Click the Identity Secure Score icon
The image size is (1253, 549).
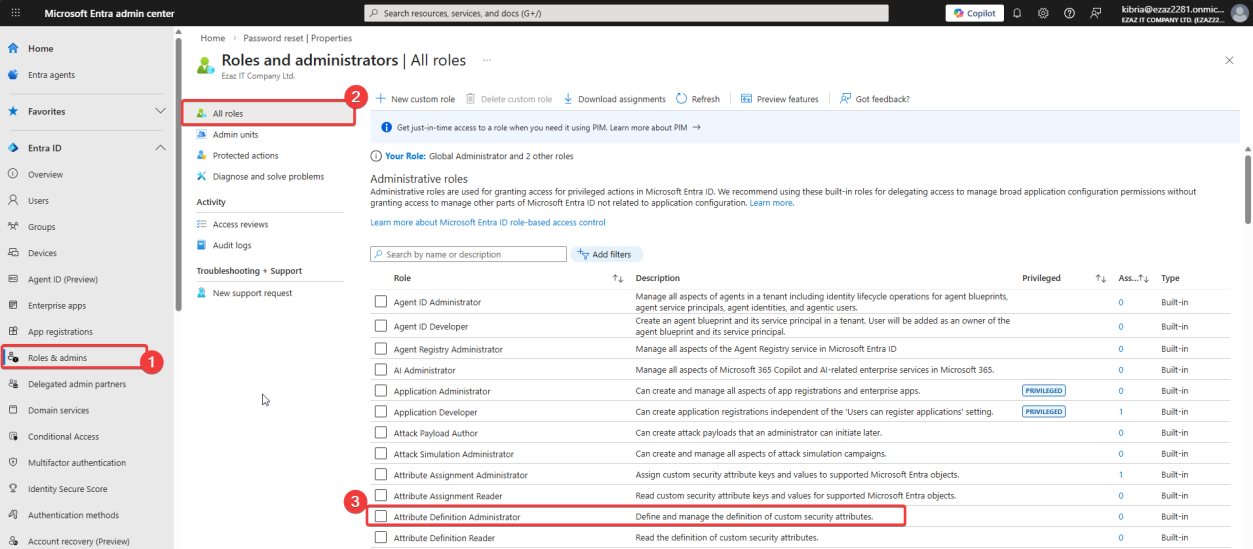click(x=13, y=489)
